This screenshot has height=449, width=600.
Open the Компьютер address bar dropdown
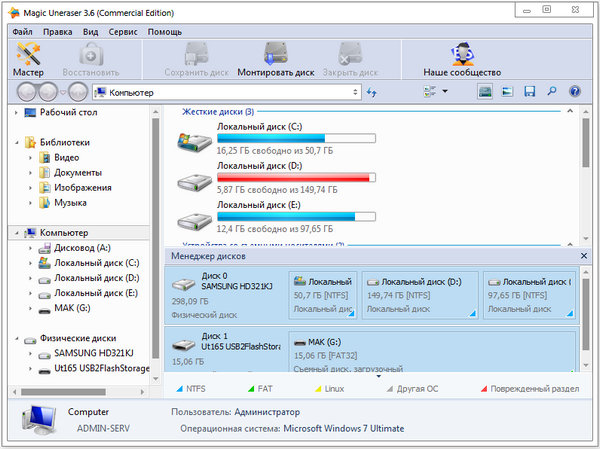click(x=355, y=92)
